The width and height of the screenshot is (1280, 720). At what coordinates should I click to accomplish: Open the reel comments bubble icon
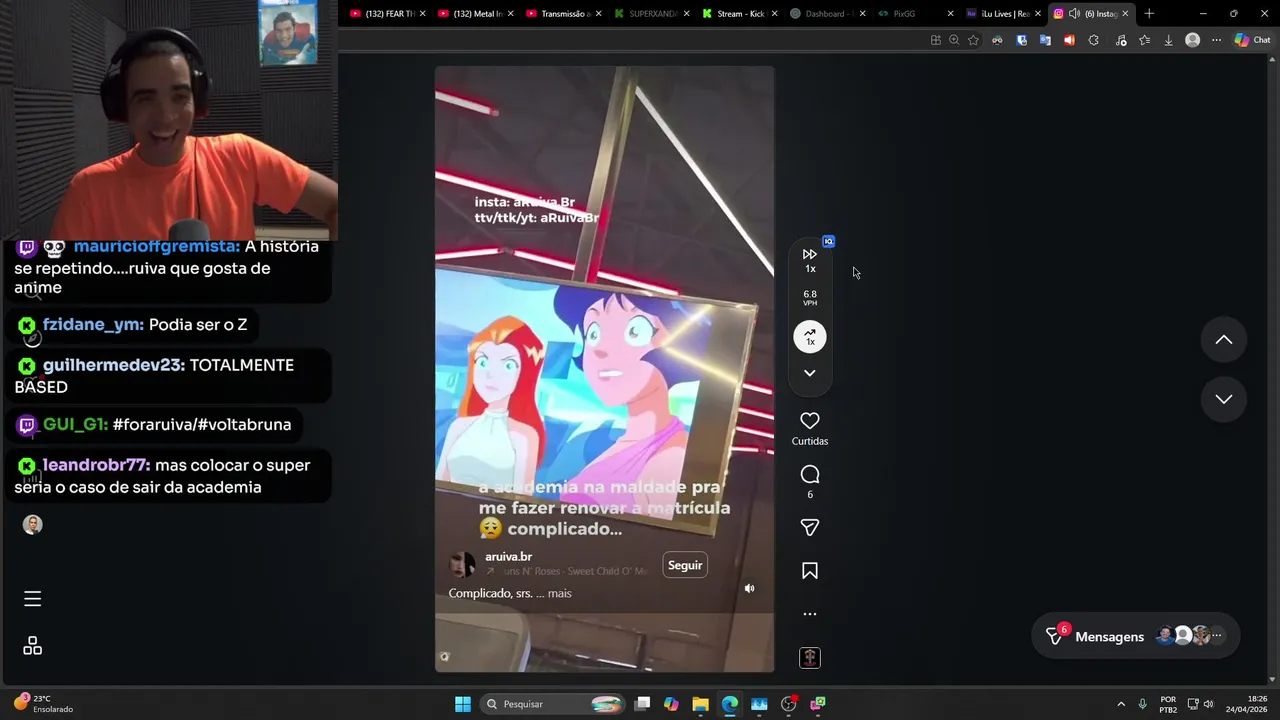[810, 474]
